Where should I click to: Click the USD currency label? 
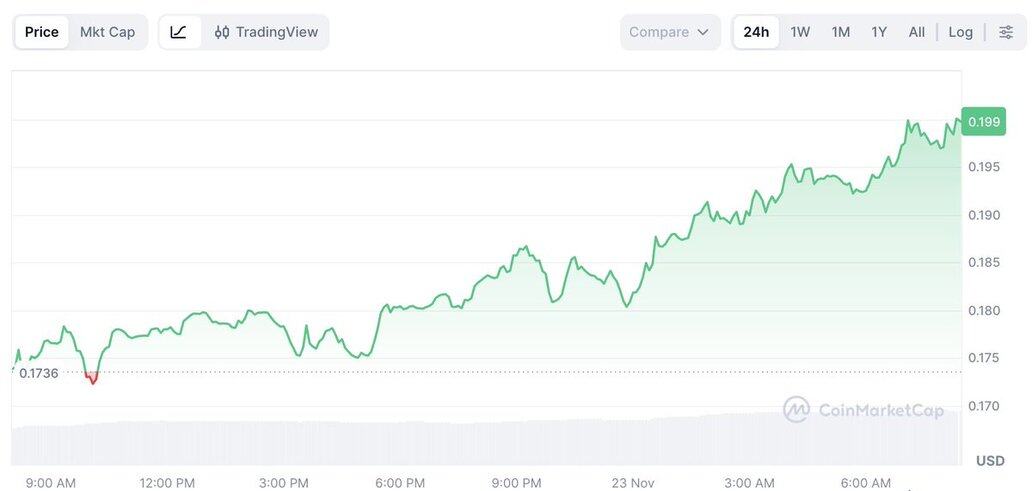pos(990,461)
